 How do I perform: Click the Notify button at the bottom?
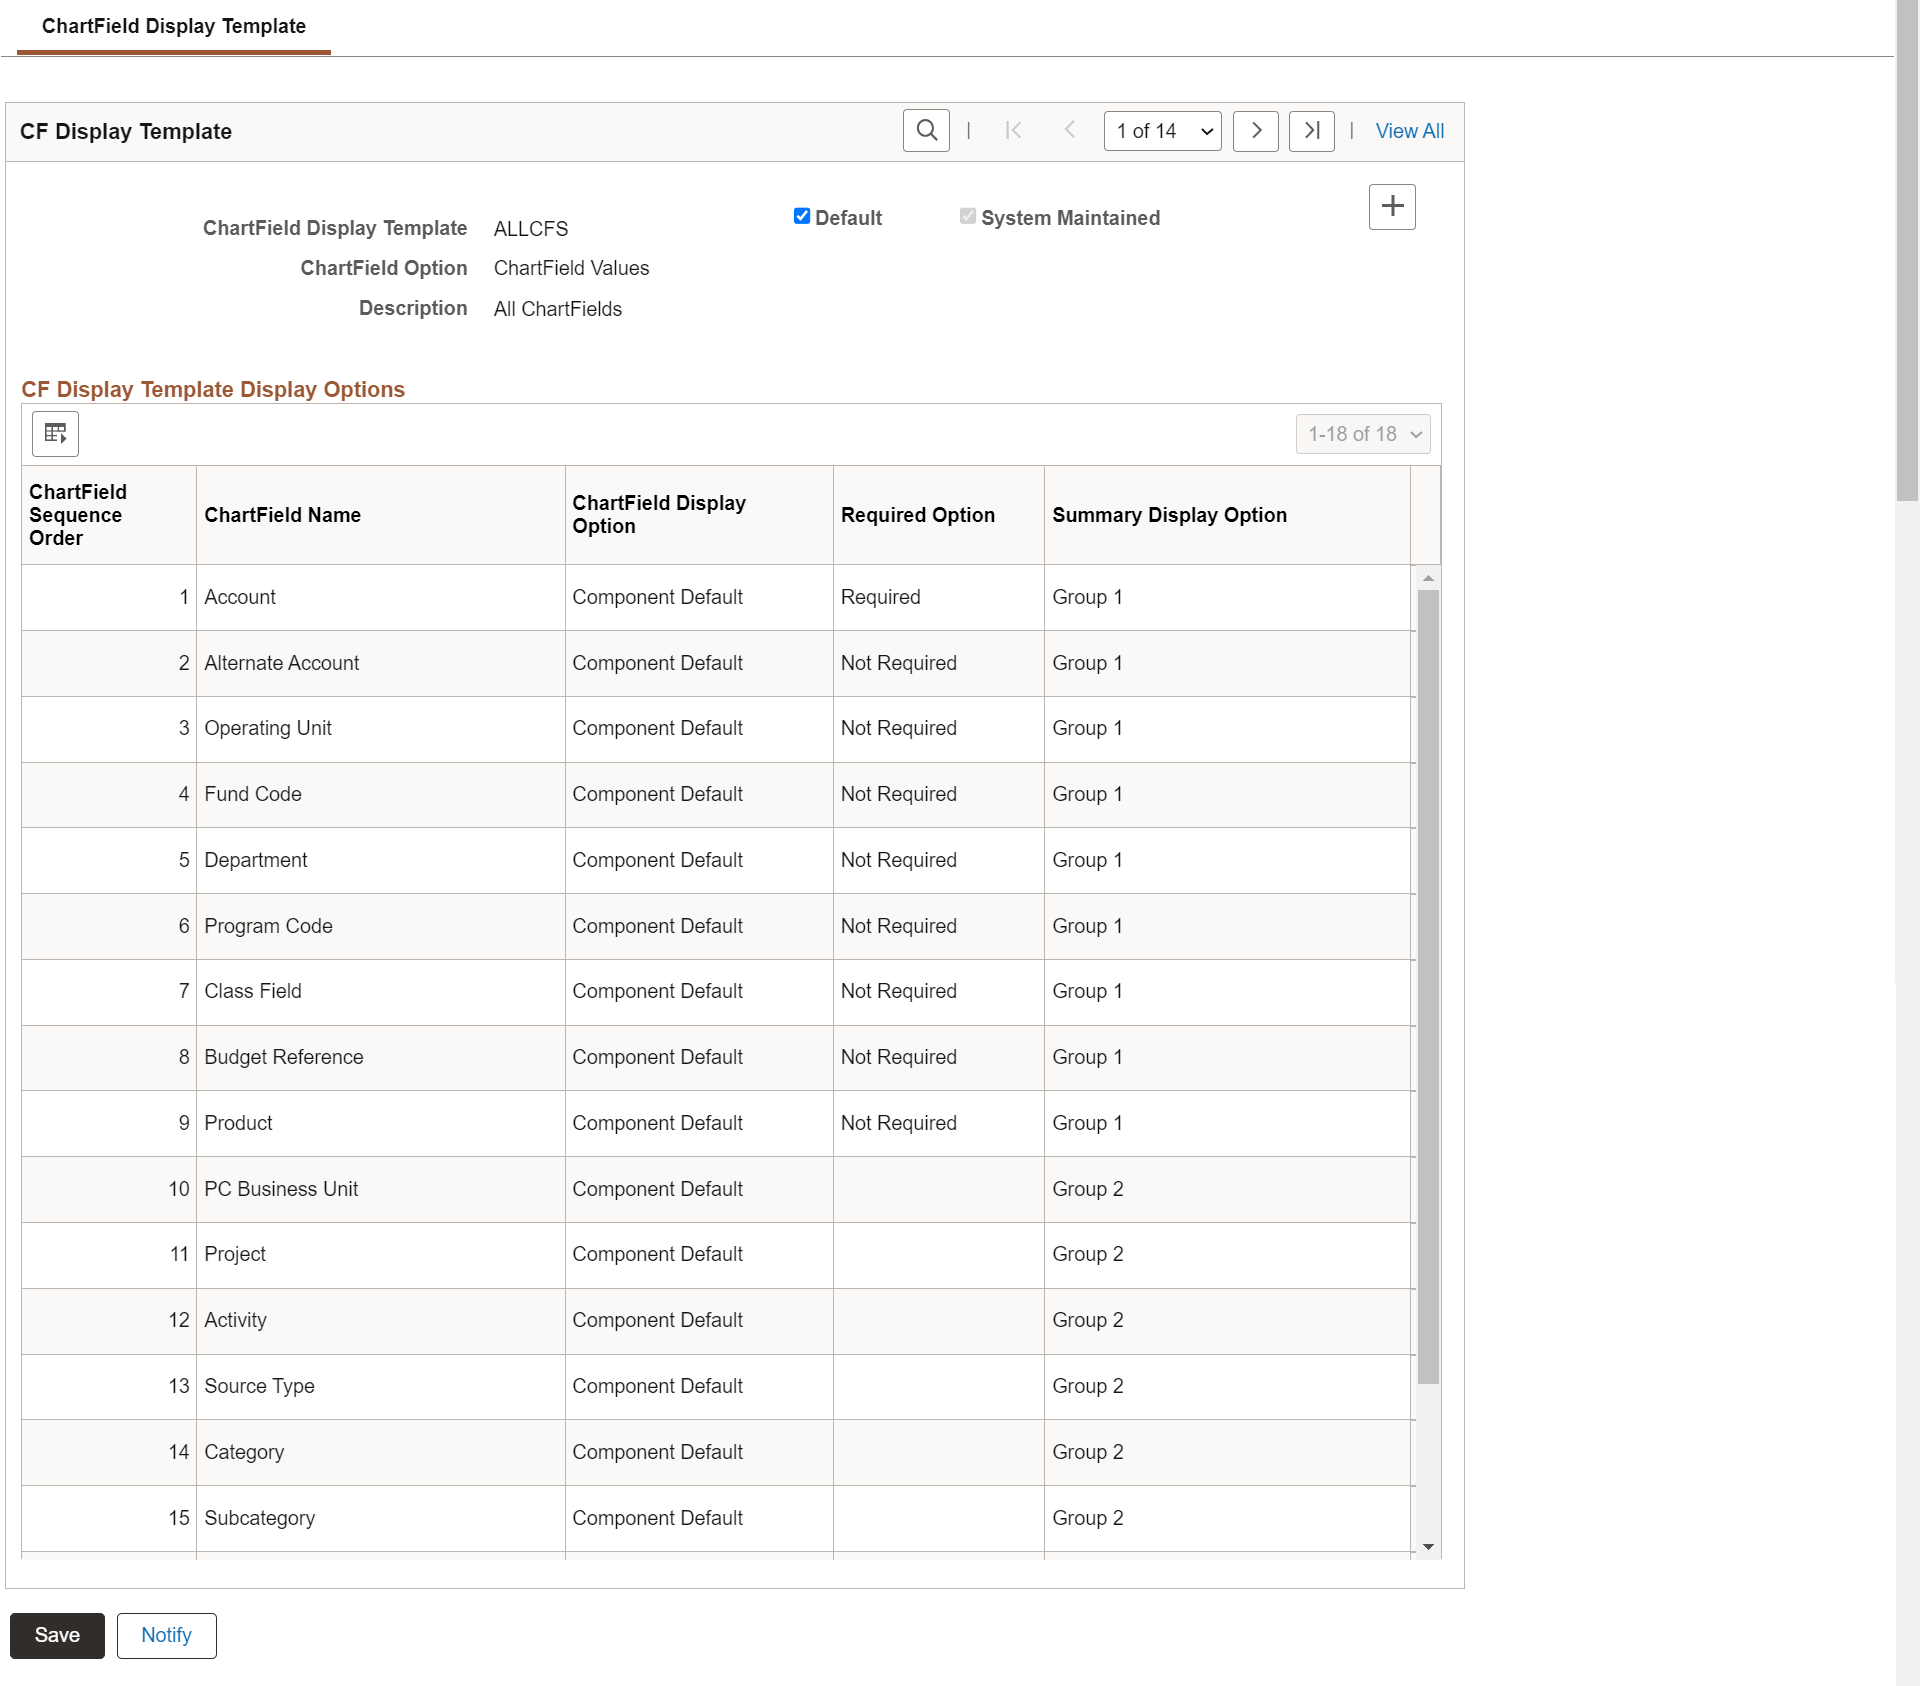click(165, 1634)
